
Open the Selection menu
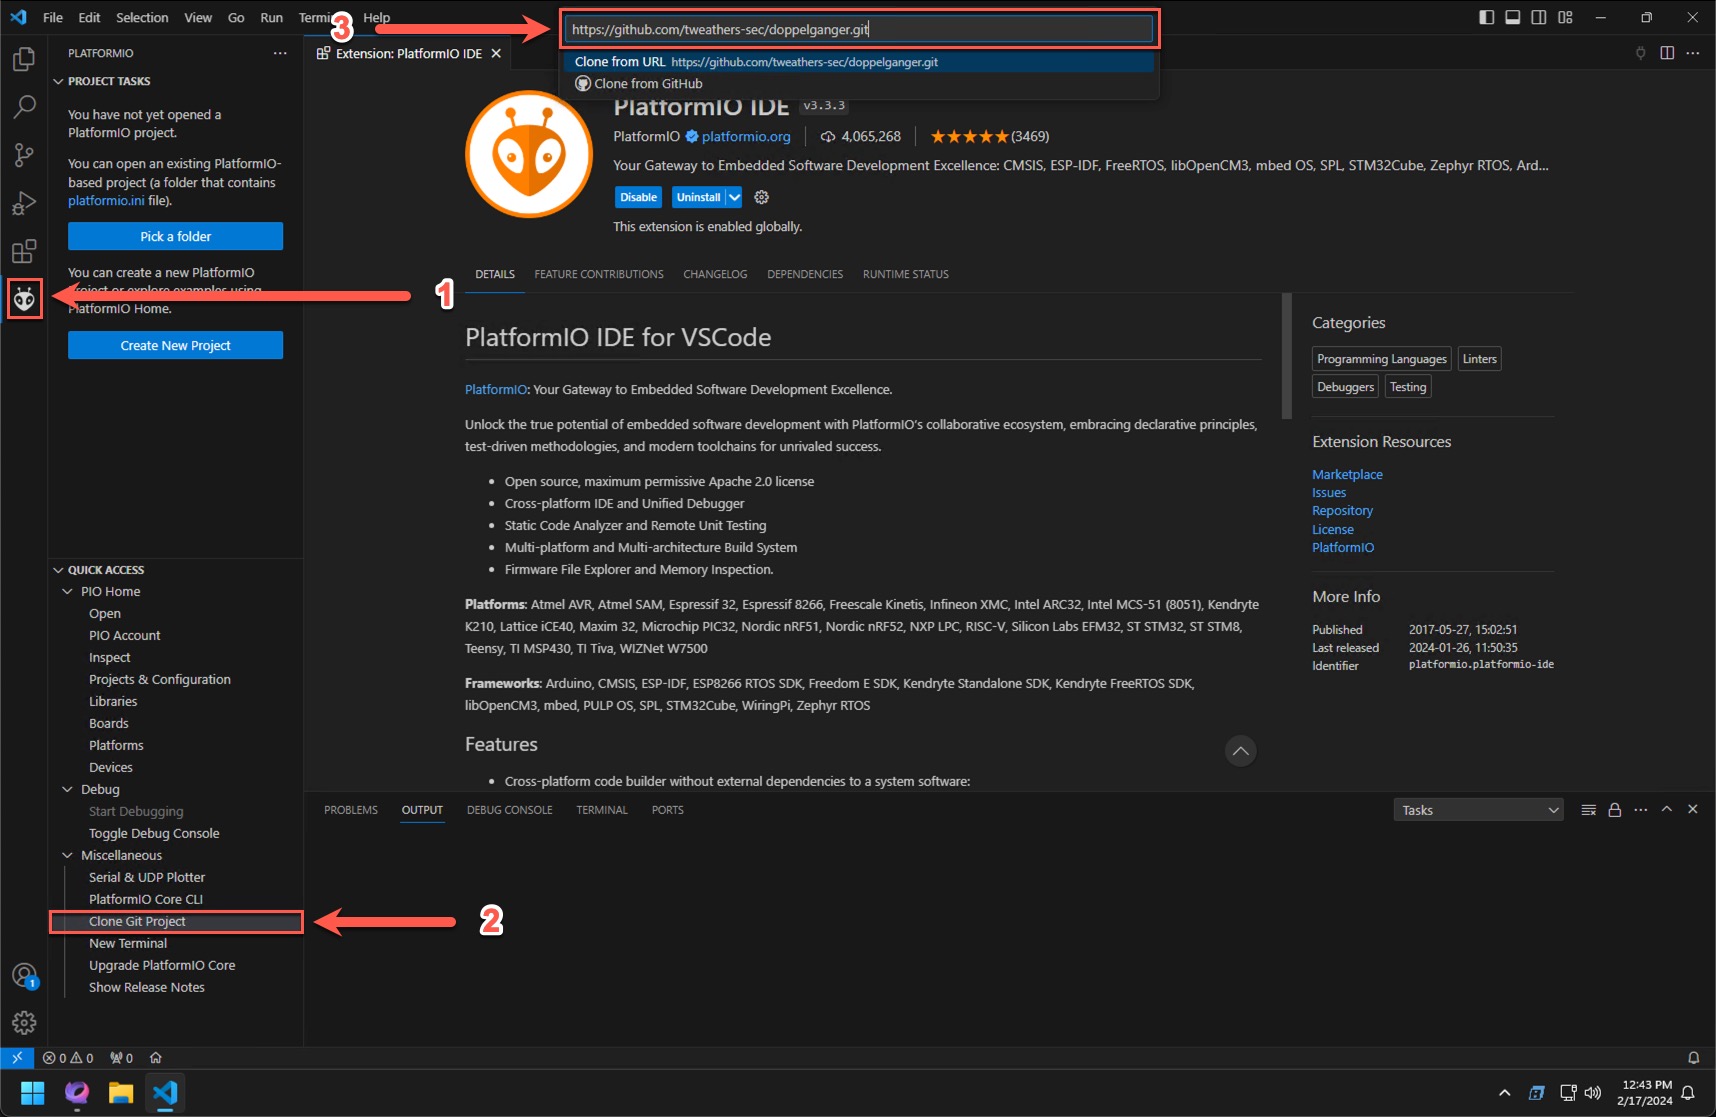(x=142, y=17)
